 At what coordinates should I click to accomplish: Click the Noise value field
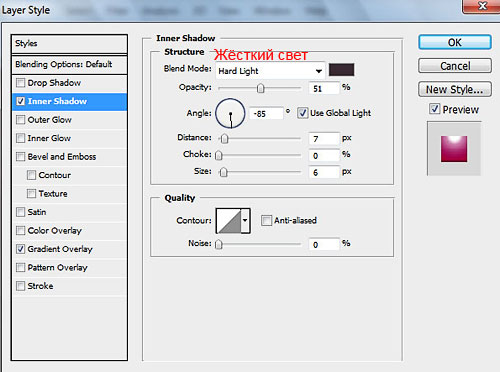click(x=324, y=244)
